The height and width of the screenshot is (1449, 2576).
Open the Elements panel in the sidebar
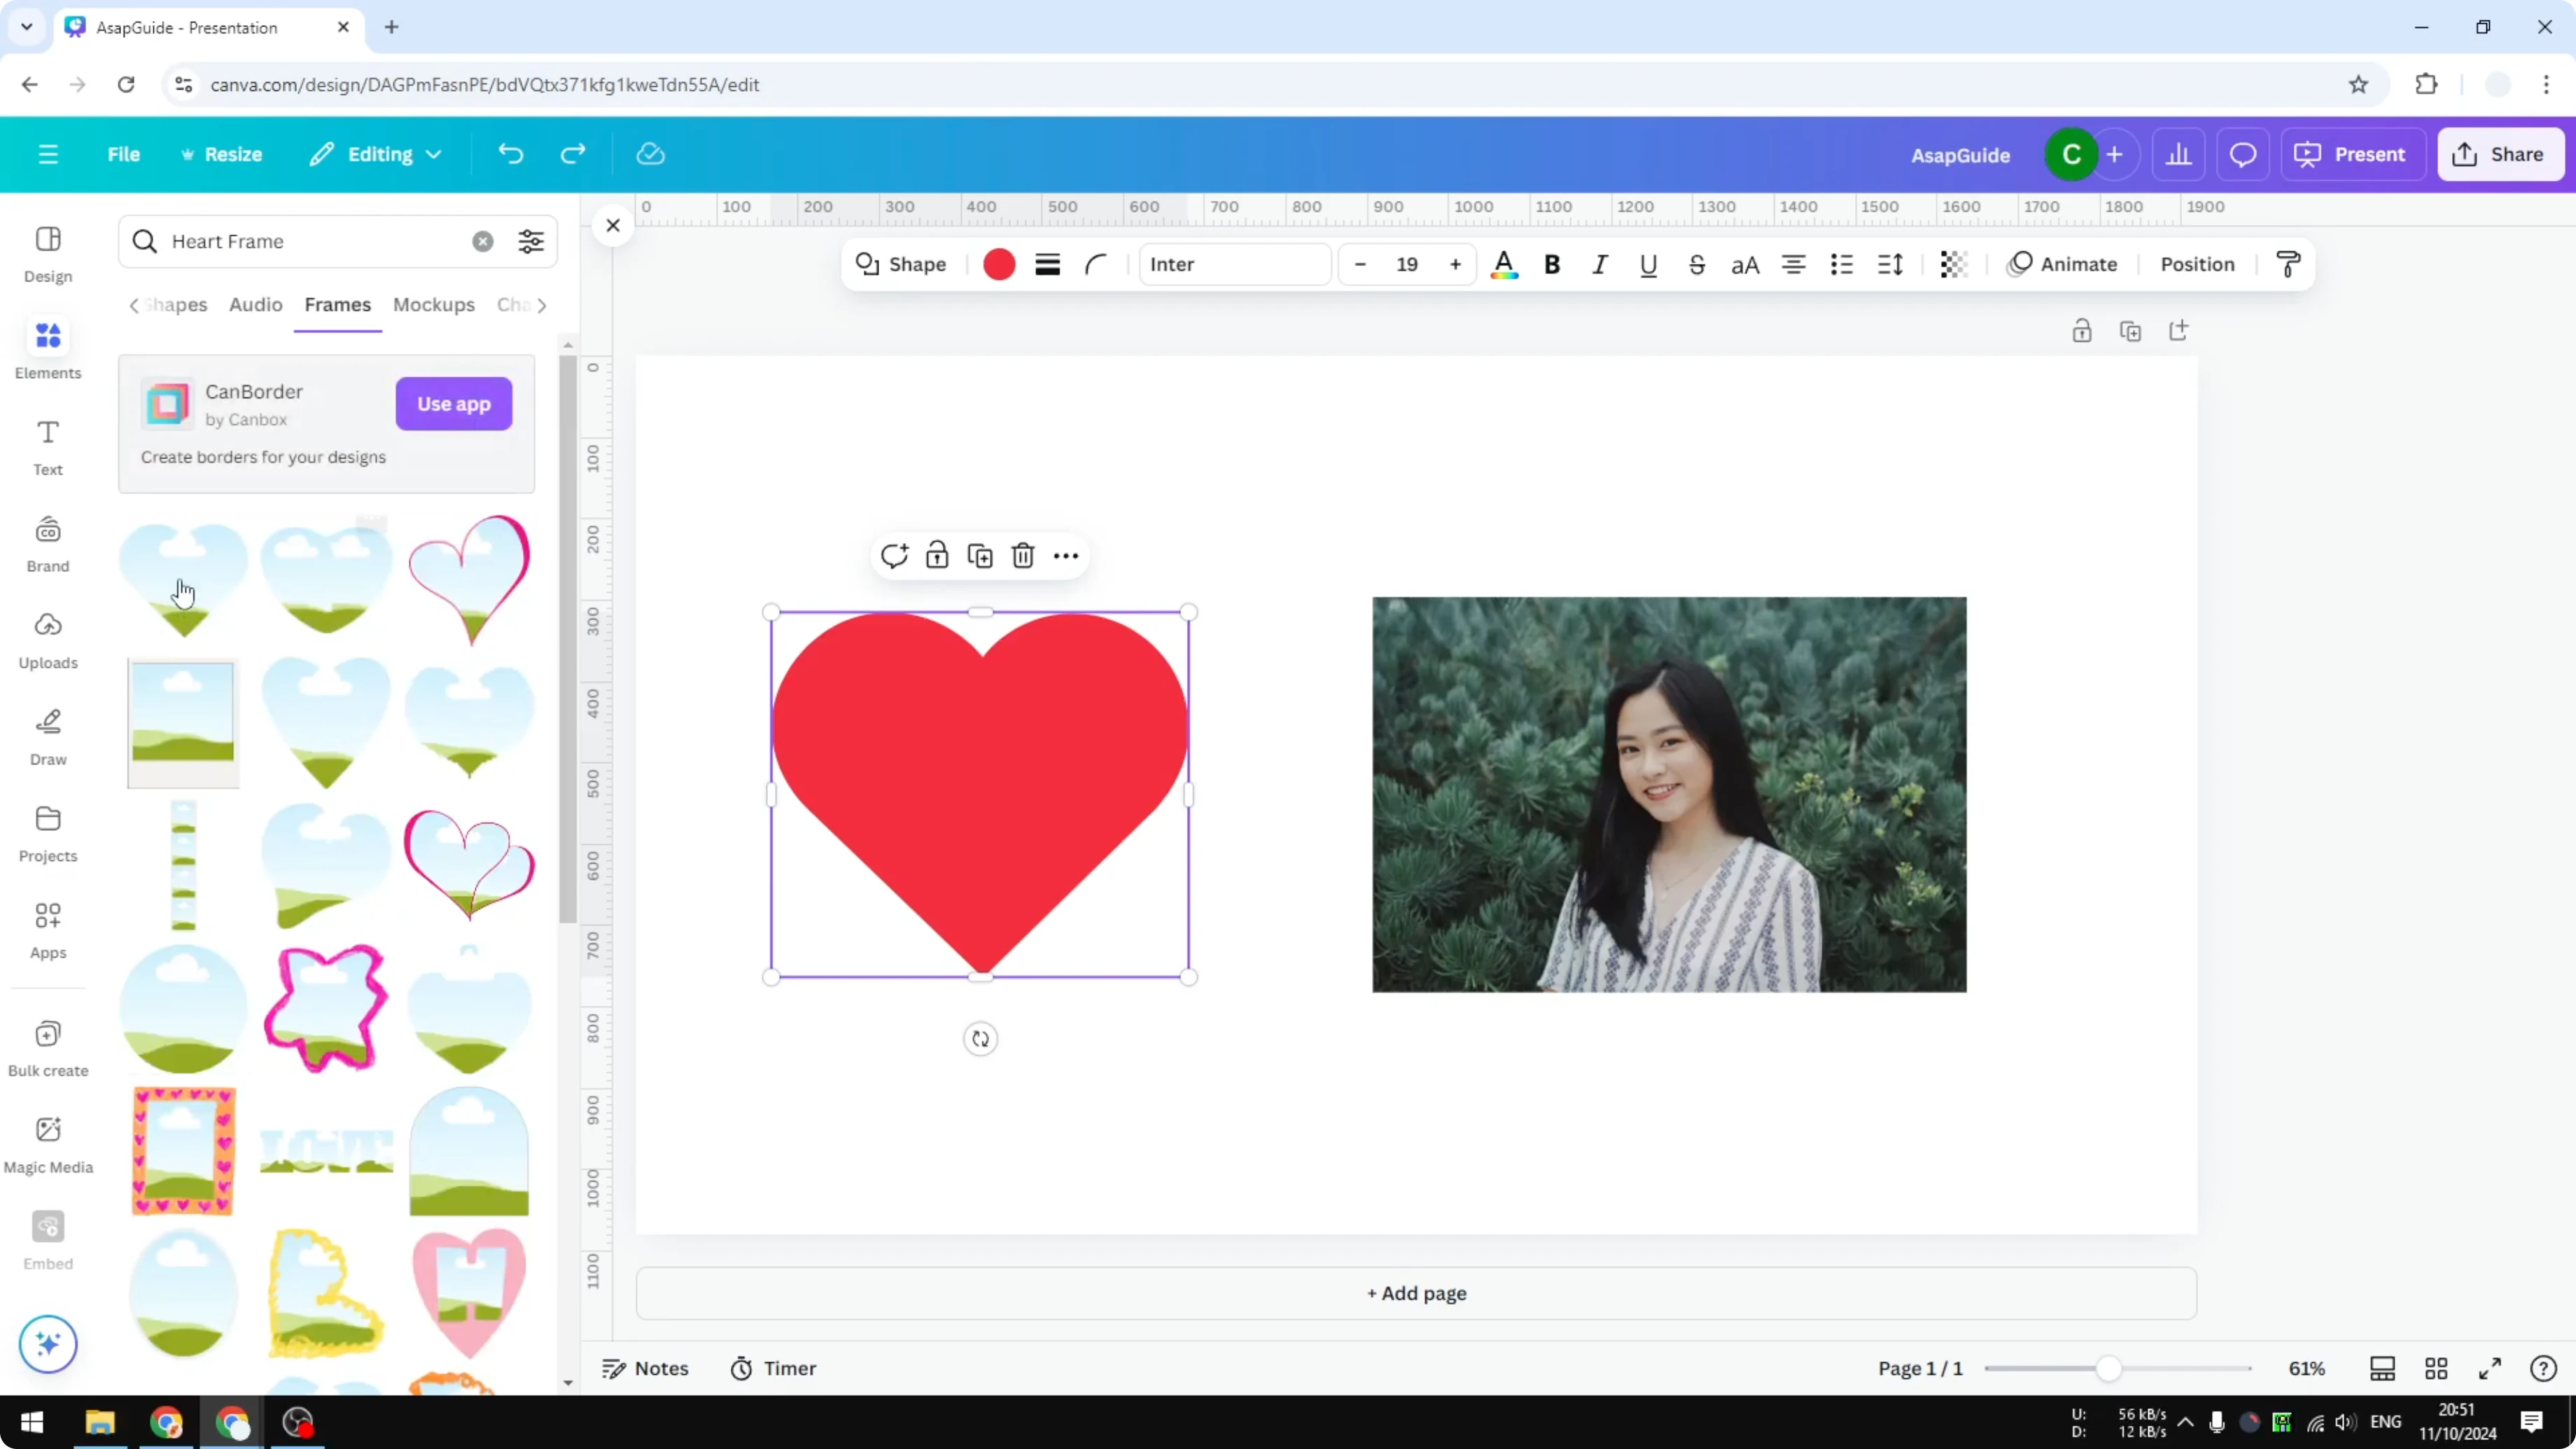pos(47,348)
